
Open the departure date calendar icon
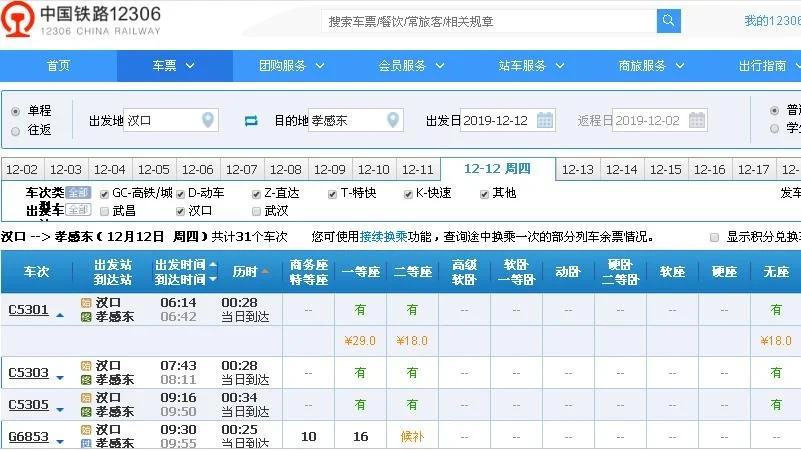(x=545, y=120)
